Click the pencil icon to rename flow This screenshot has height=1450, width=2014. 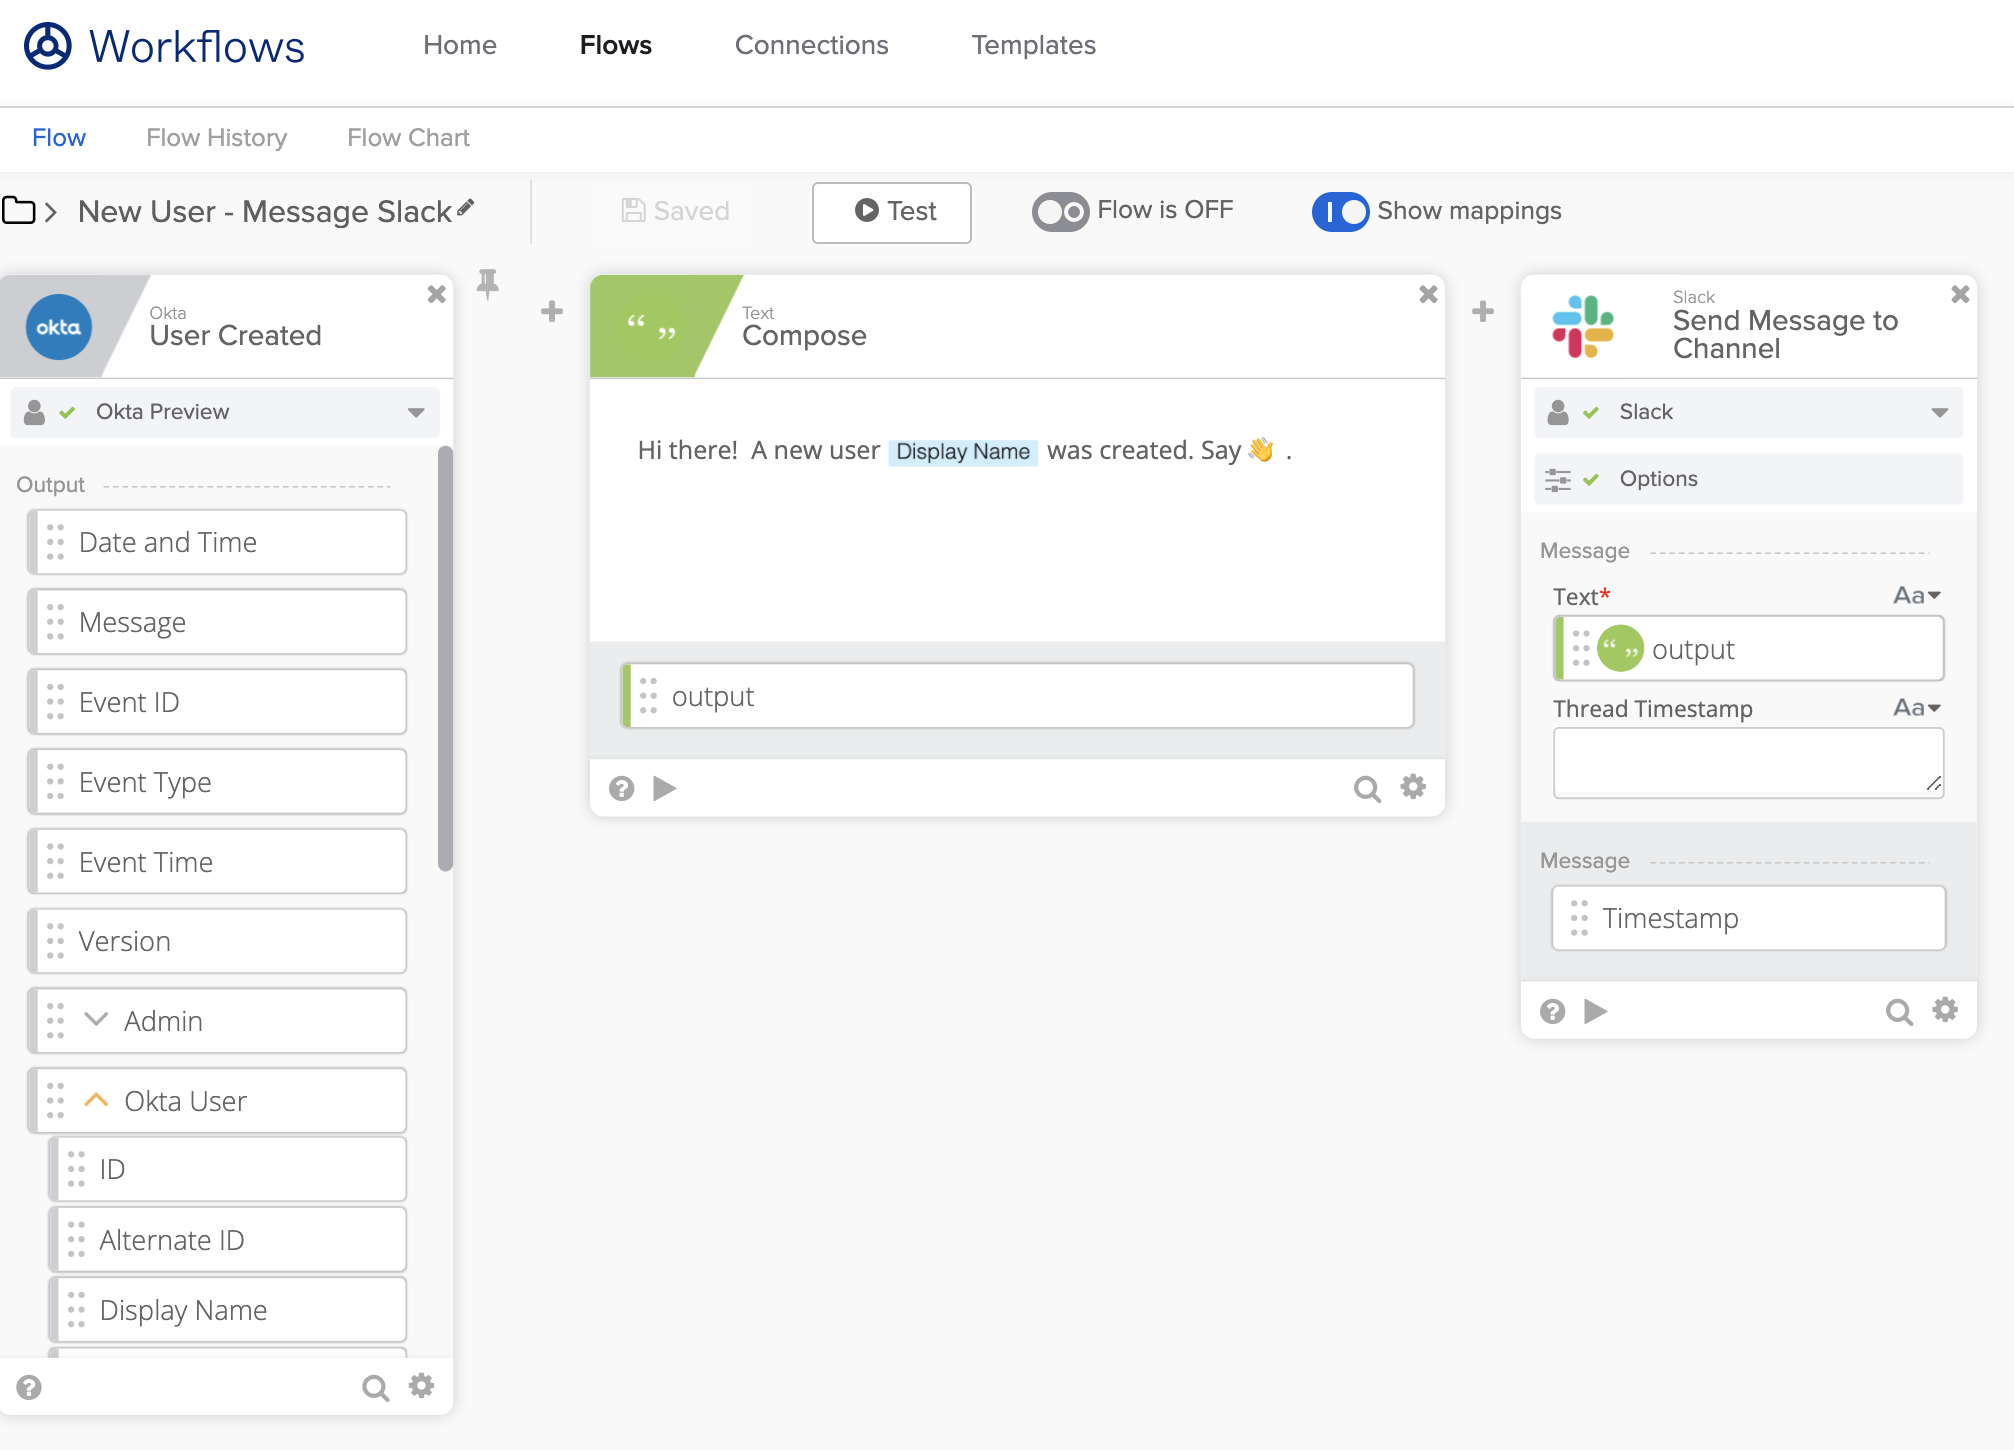(465, 209)
